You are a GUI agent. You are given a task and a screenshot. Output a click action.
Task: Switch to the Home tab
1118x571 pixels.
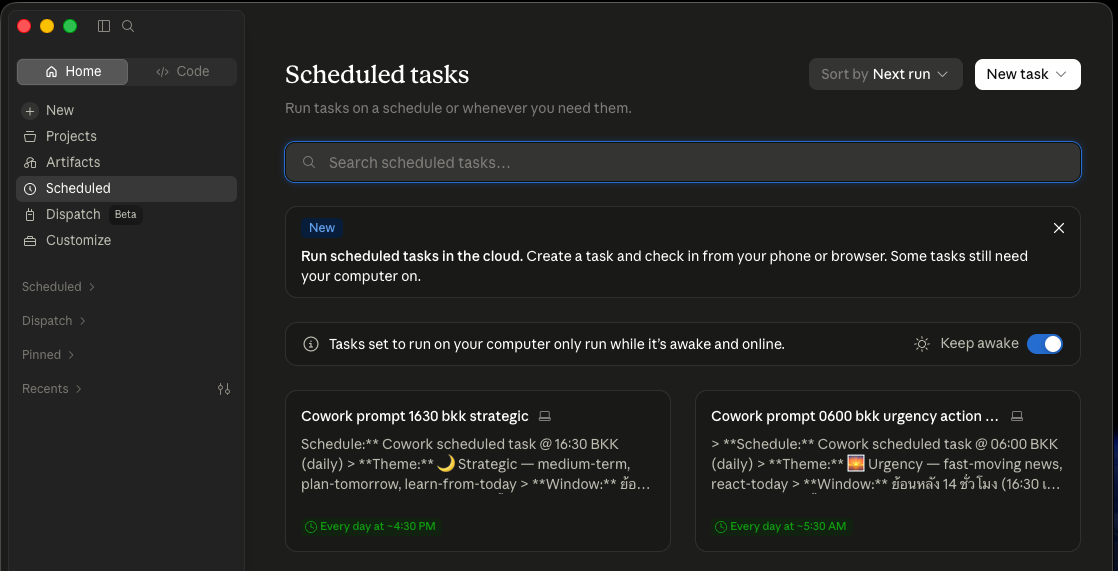[x=73, y=71]
